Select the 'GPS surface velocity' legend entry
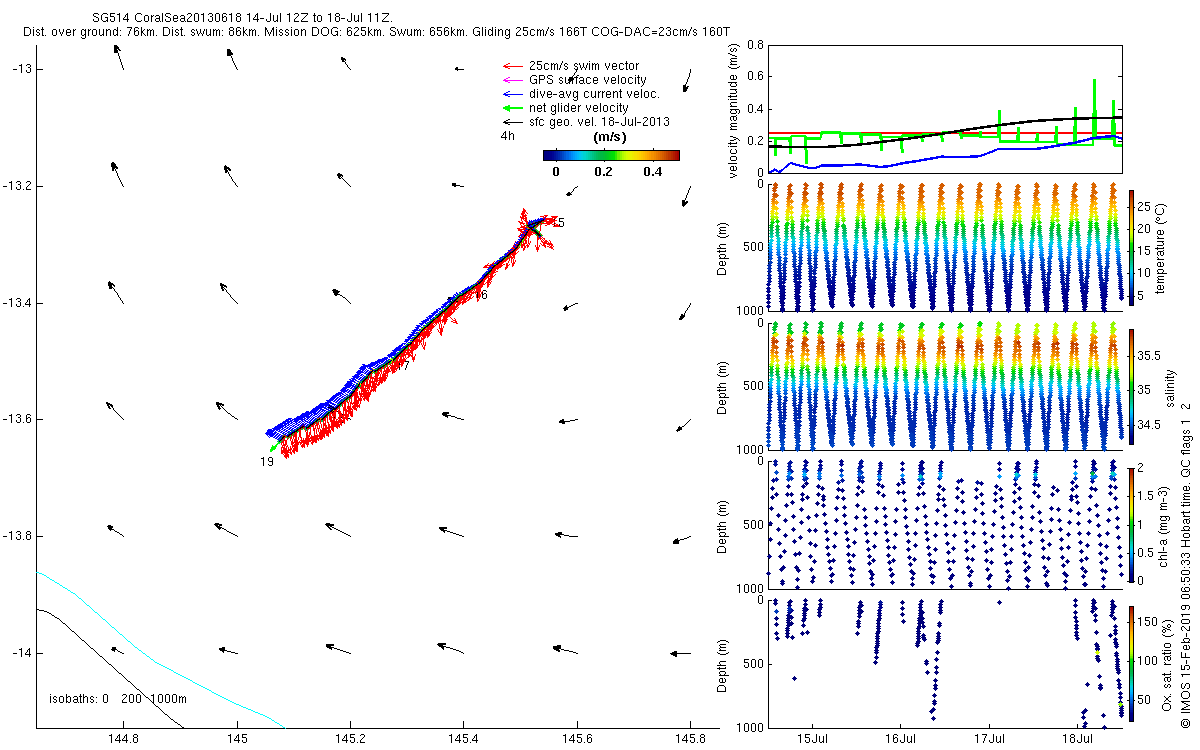1200x750 pixels. pos(586,80)
